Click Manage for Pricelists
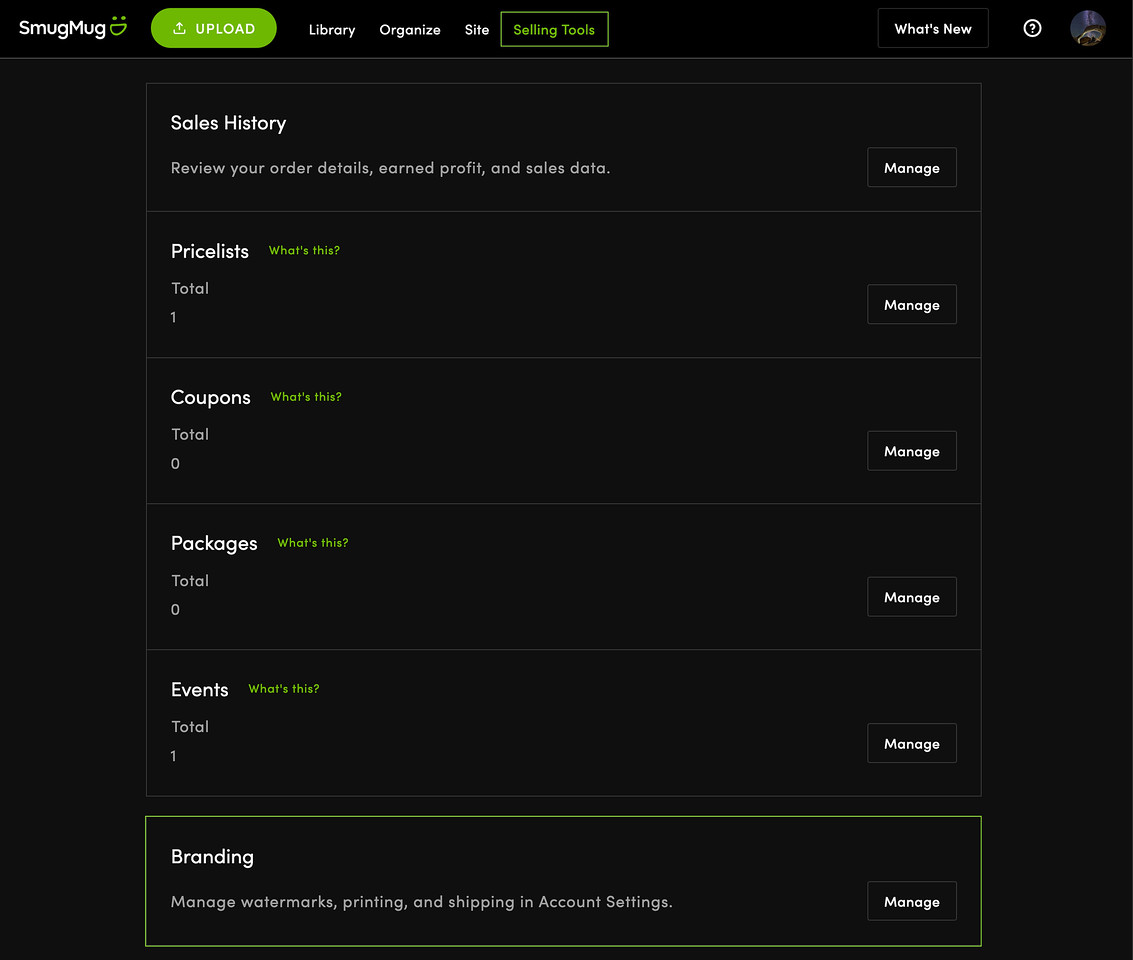The height and width of the screenshot is (960, 1133). (912, 305)
